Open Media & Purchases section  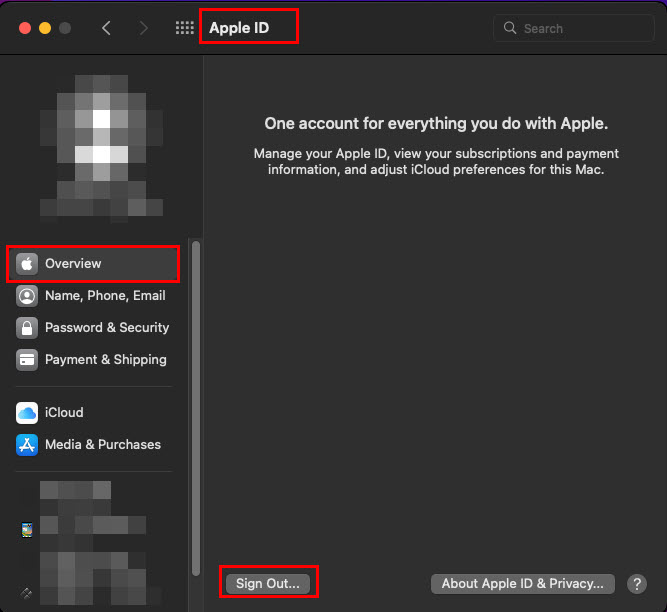coord(93,445)
